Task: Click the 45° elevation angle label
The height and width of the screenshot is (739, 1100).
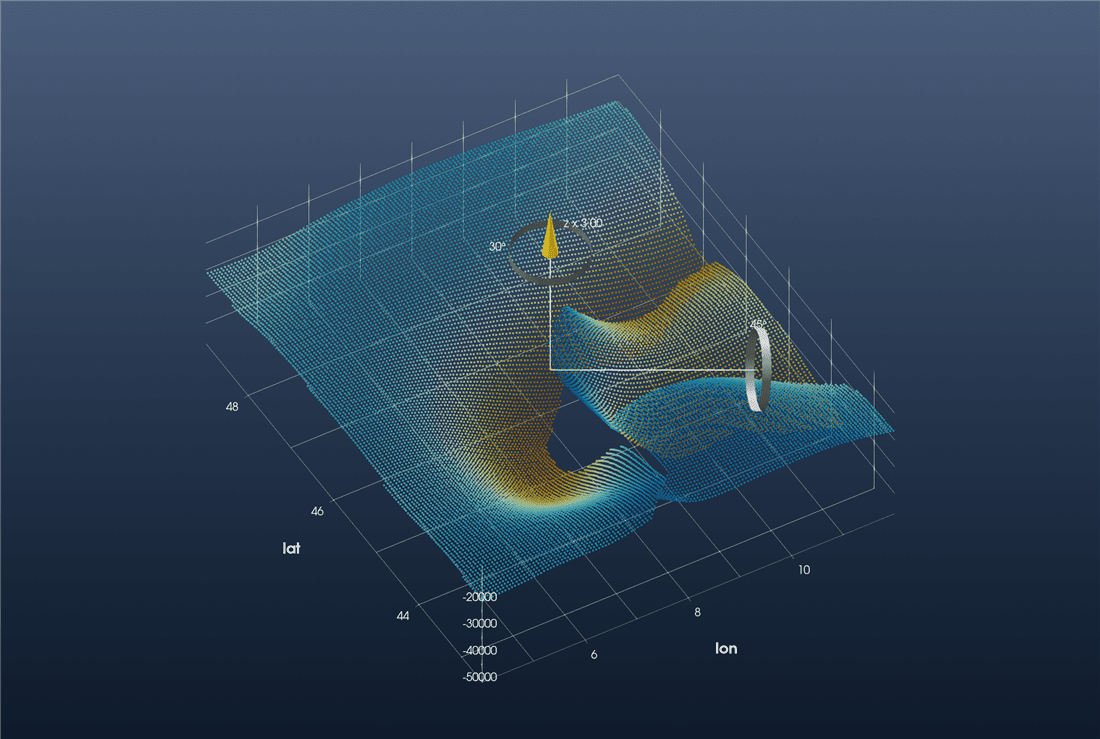Action: pyautogui.click(x=758, y=325)
